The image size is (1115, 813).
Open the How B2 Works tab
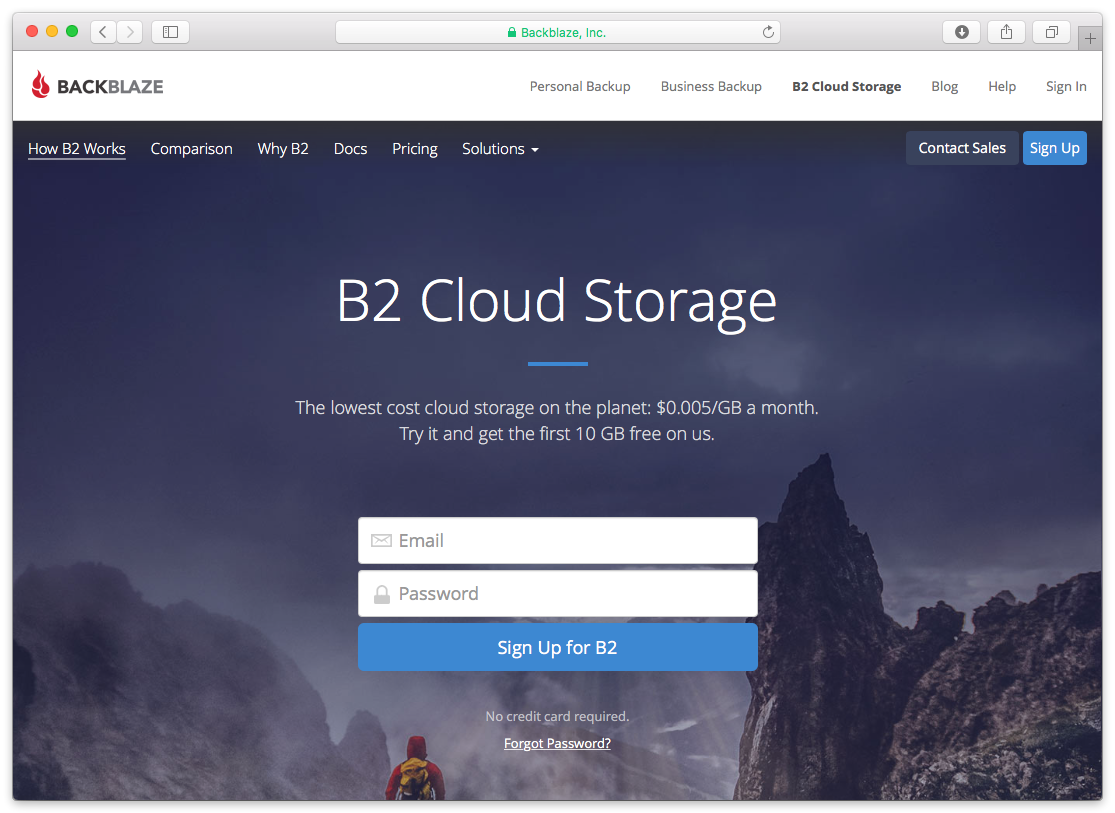(77, 149)
